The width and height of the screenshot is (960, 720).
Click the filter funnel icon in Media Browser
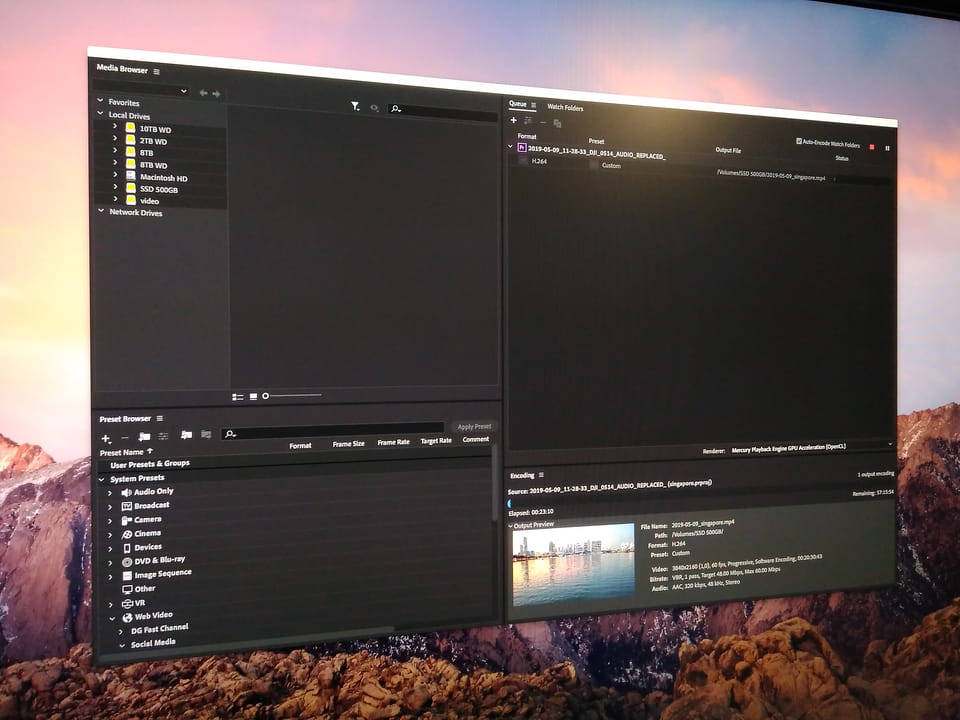(355, 106)
